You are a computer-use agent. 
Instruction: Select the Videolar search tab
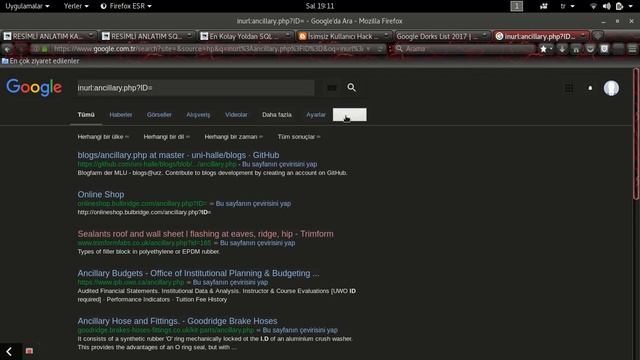[x=236, y=115]
